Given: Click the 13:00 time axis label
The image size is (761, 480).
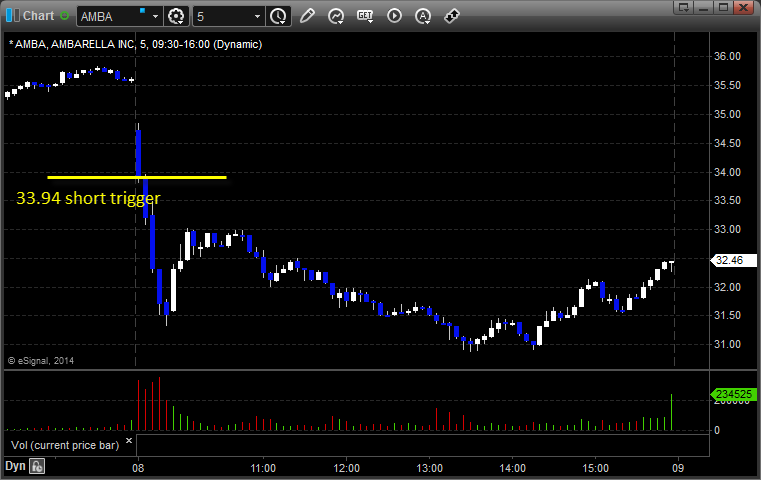Looking at the screenshot, I should pos(430,468).
